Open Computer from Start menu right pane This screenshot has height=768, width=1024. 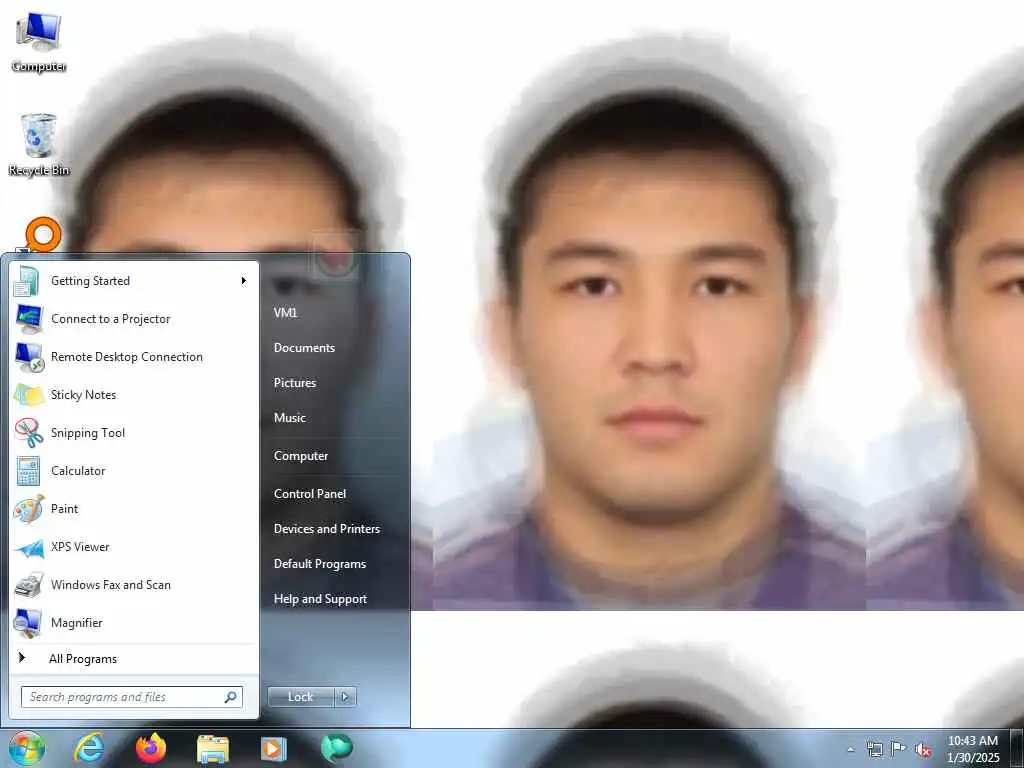click(x=300, y=456)
